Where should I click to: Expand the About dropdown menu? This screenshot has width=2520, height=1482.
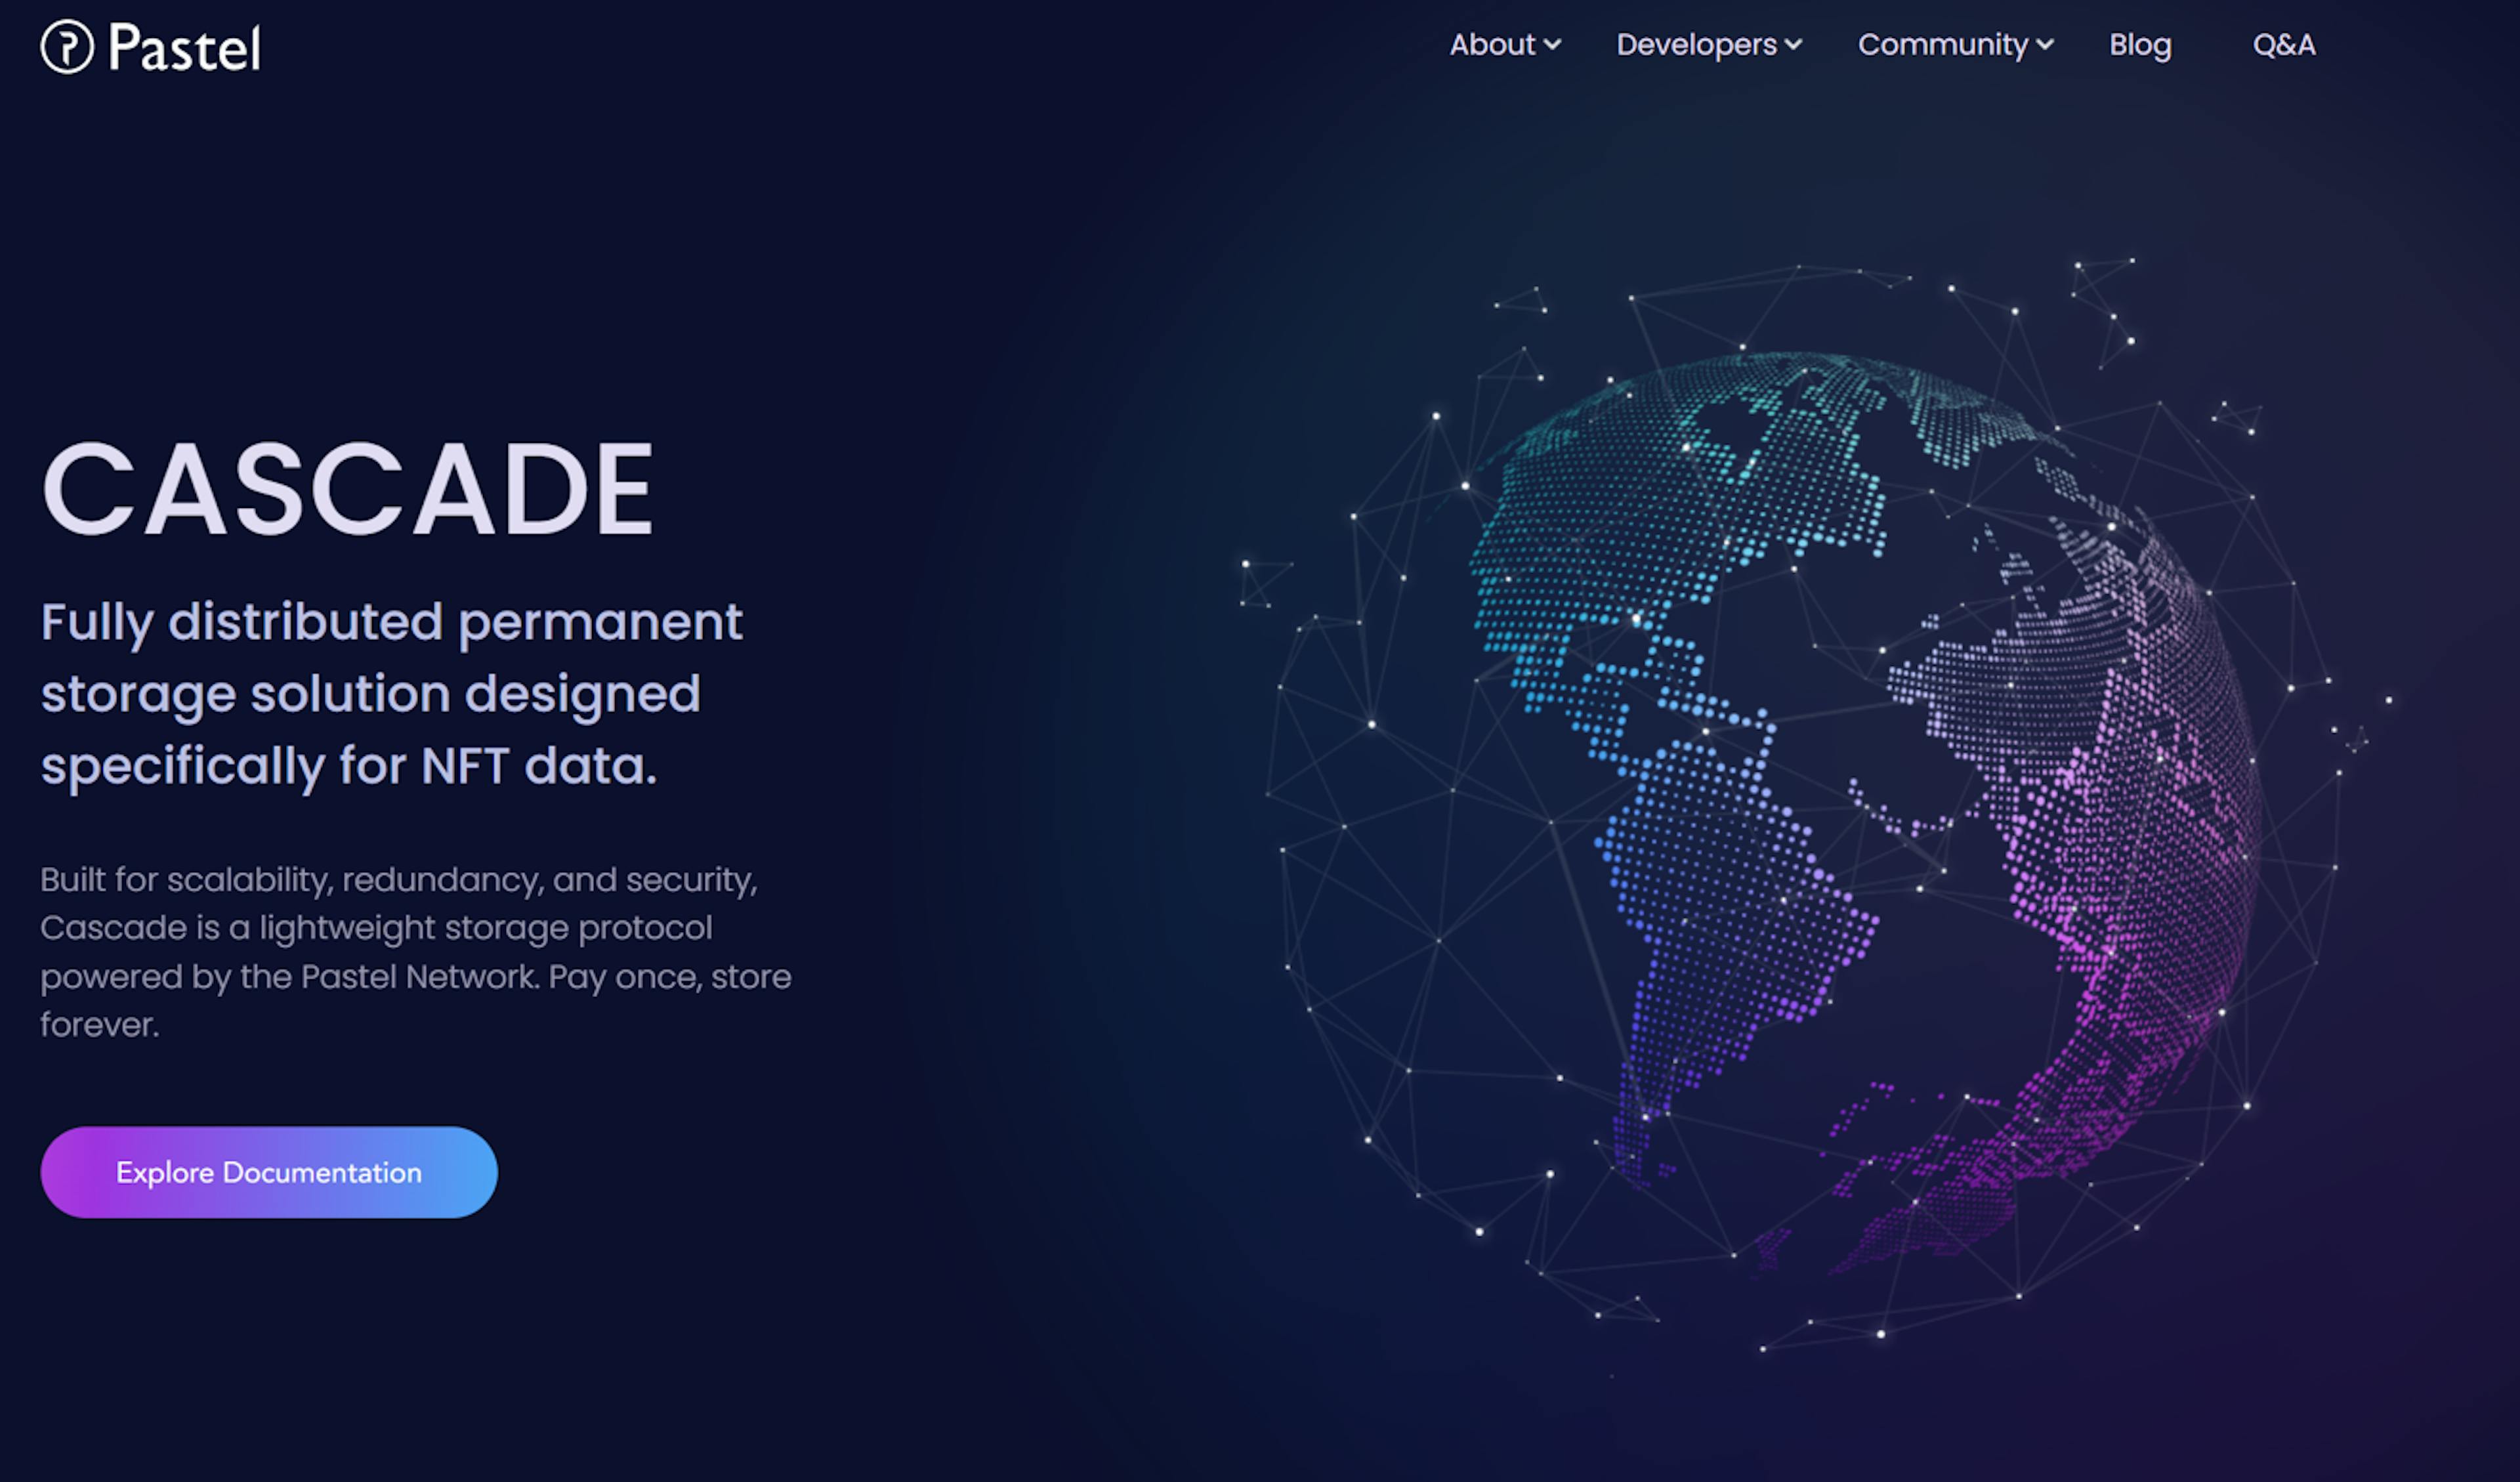click(x=1502, y=44)
